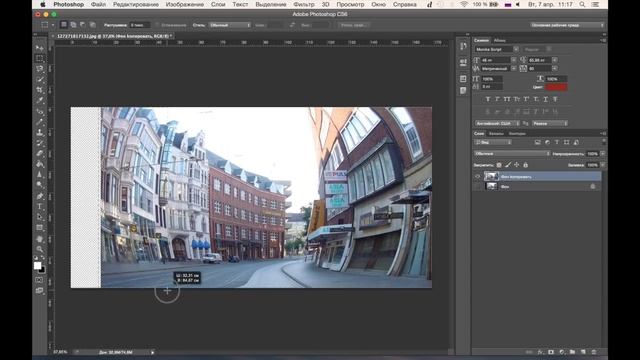Swap foreground and background colors
Viewport: 640px width, 360px height.
(43, 258)
